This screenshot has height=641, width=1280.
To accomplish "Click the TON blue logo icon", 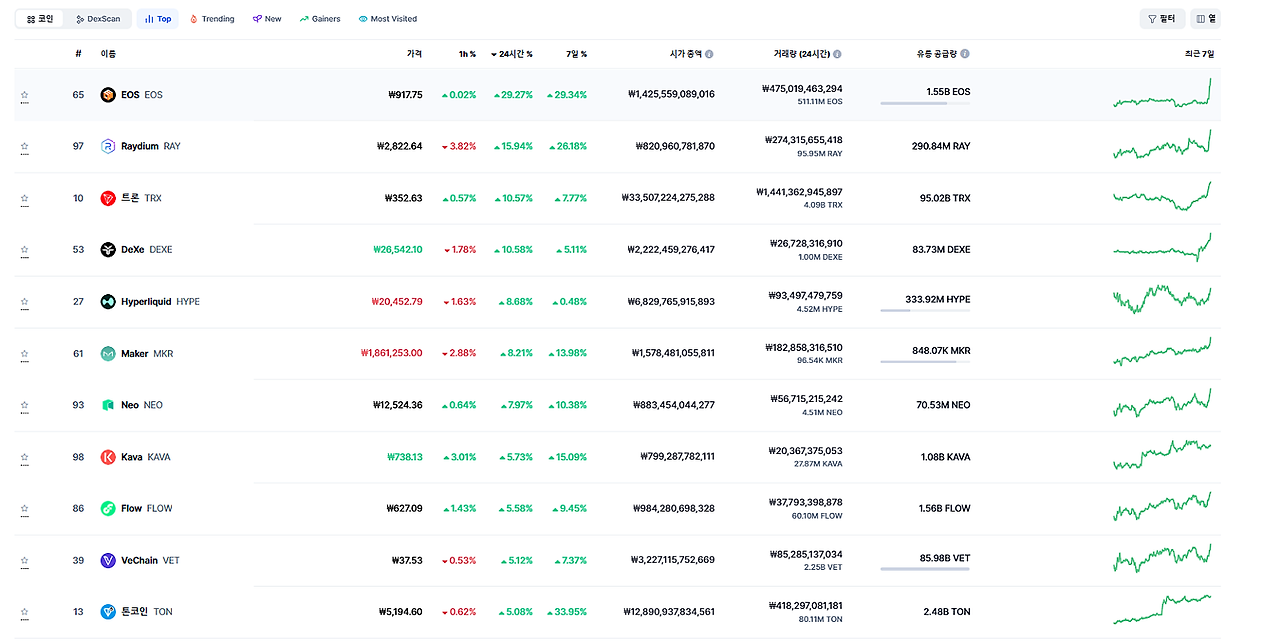I will coord(108,612).
